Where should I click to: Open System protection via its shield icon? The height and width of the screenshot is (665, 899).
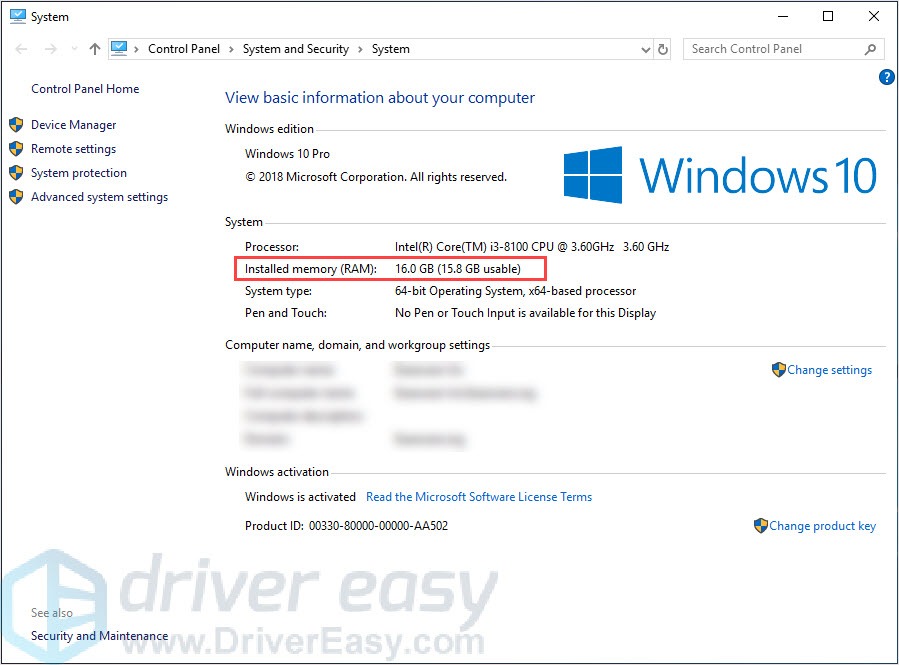(x=16, y=172)
